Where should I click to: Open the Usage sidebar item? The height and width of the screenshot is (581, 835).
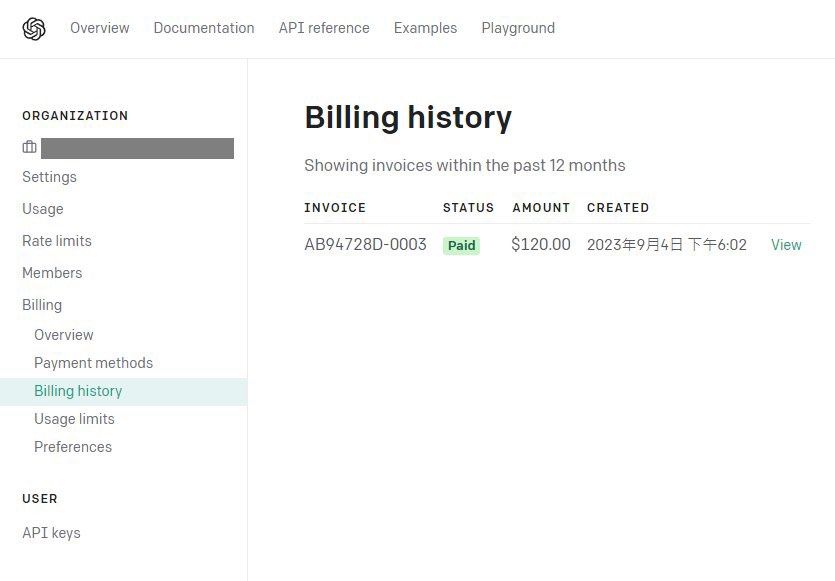[43, 209]
